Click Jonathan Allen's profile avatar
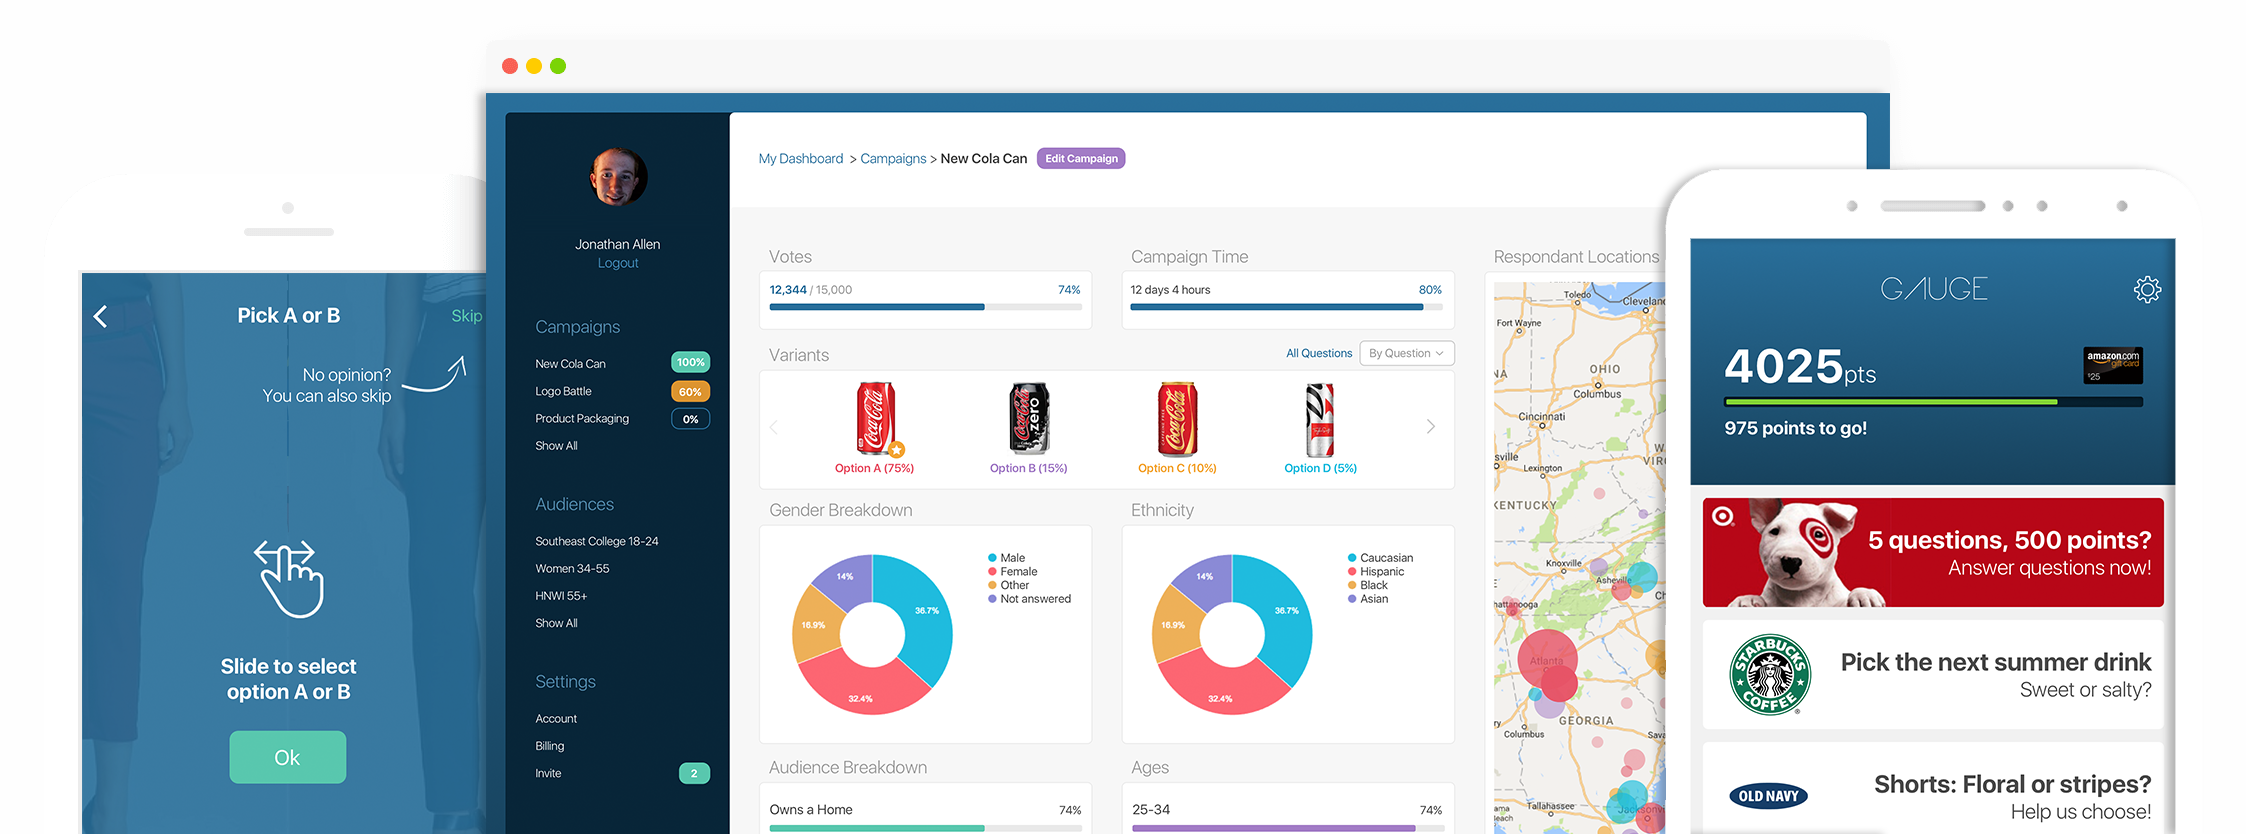This screenshot has width=2246, height=834. click(x=618, y=178)
